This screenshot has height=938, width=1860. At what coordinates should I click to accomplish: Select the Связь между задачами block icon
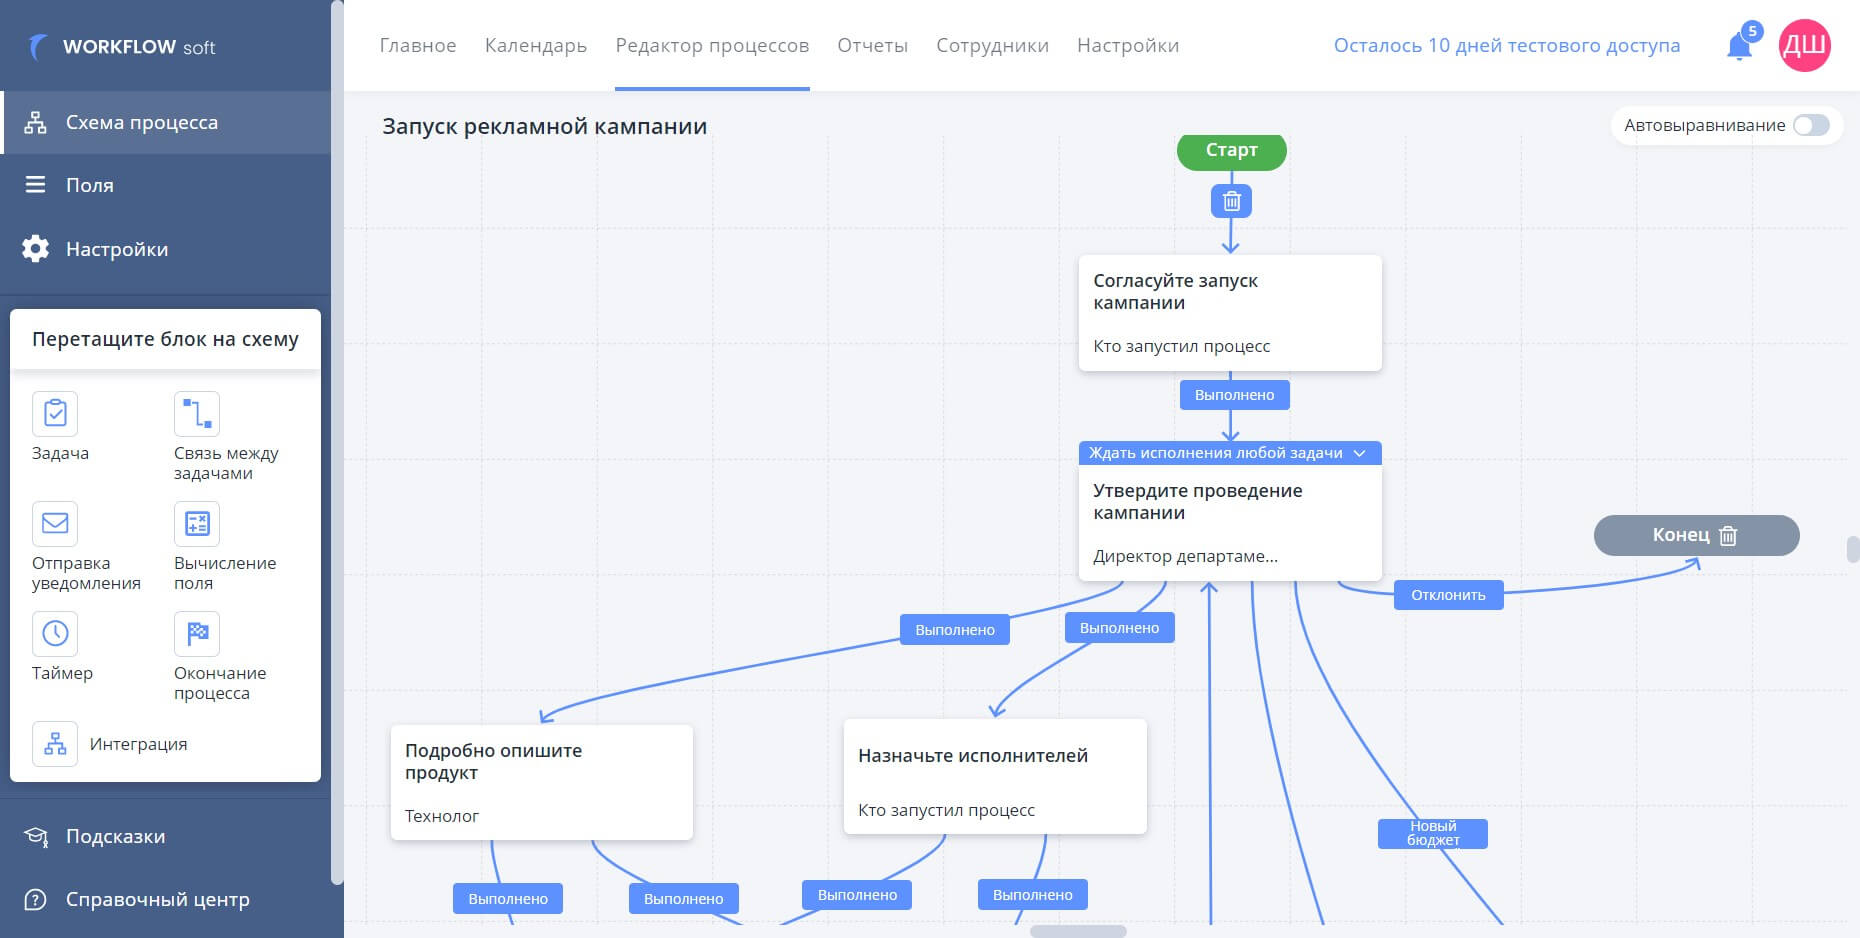(197, 413)
